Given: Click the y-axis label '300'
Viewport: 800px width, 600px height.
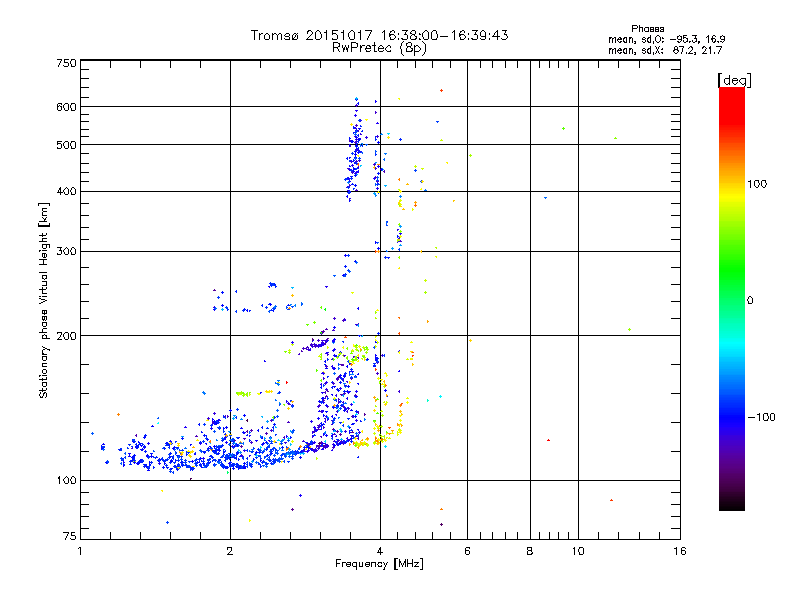Looking at the screenshot, I should (66, 252).
